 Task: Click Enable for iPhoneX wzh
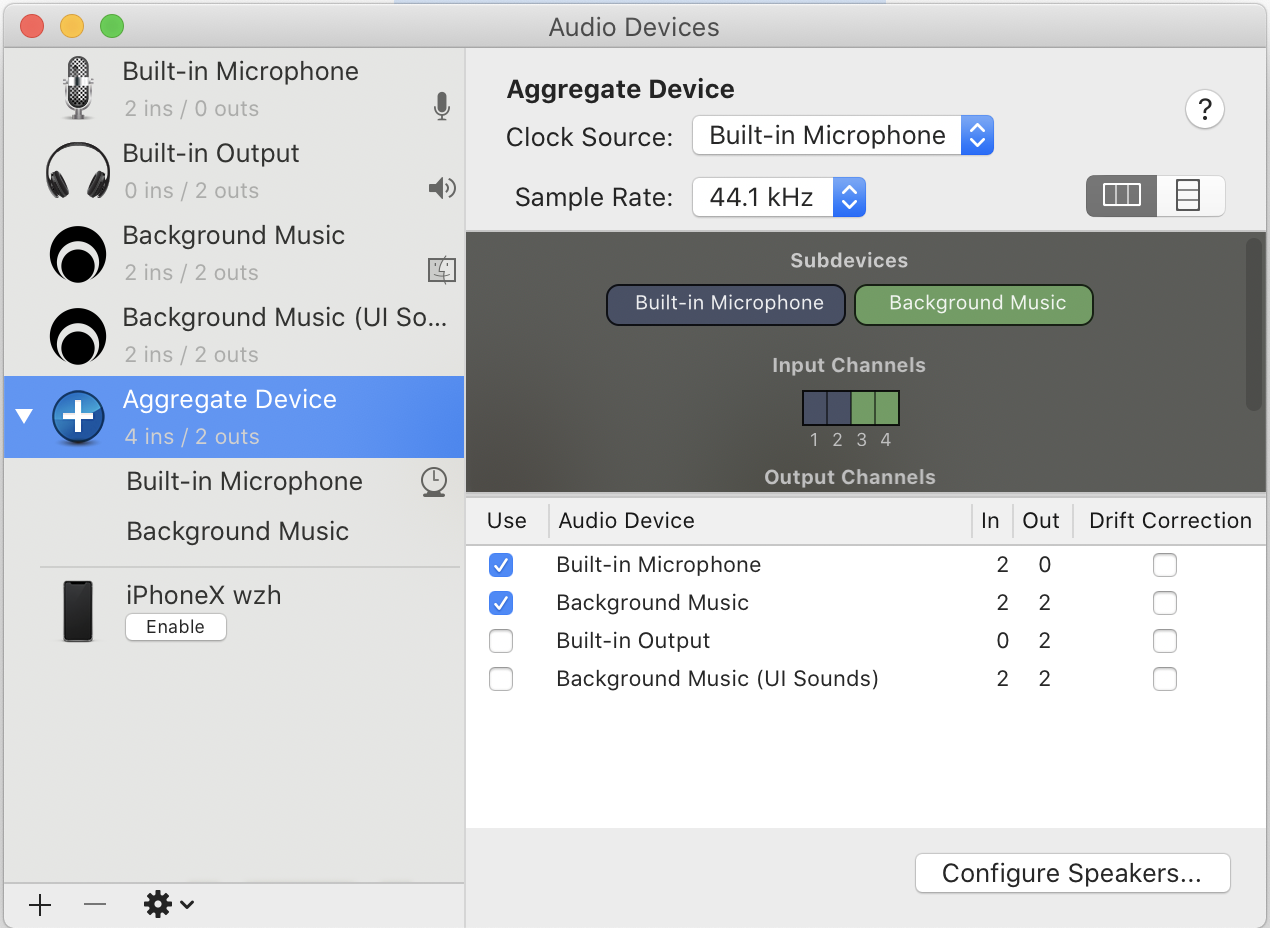click(176, 627)
